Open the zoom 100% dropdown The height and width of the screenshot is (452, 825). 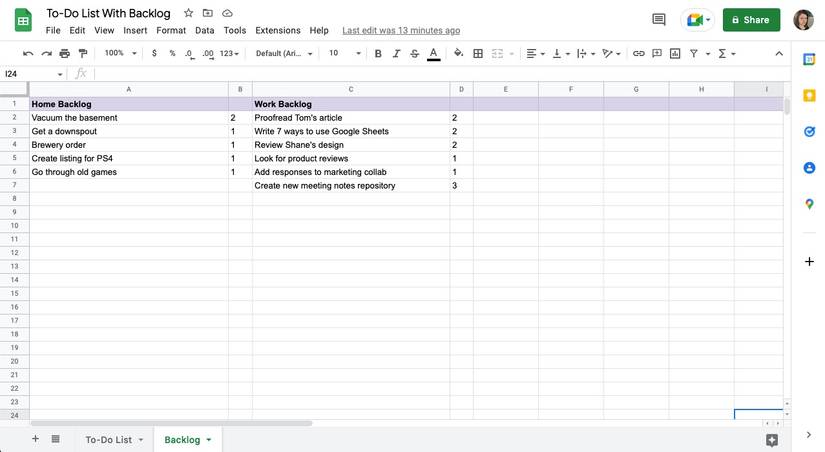point(120,53)
